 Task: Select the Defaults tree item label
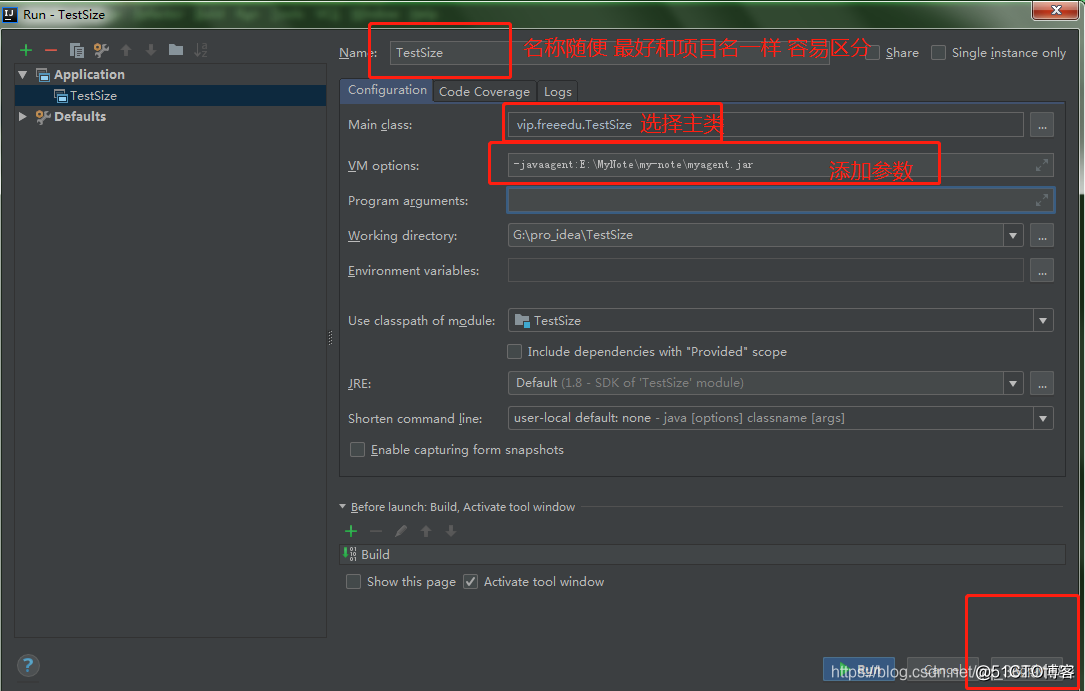click(80, 116)
